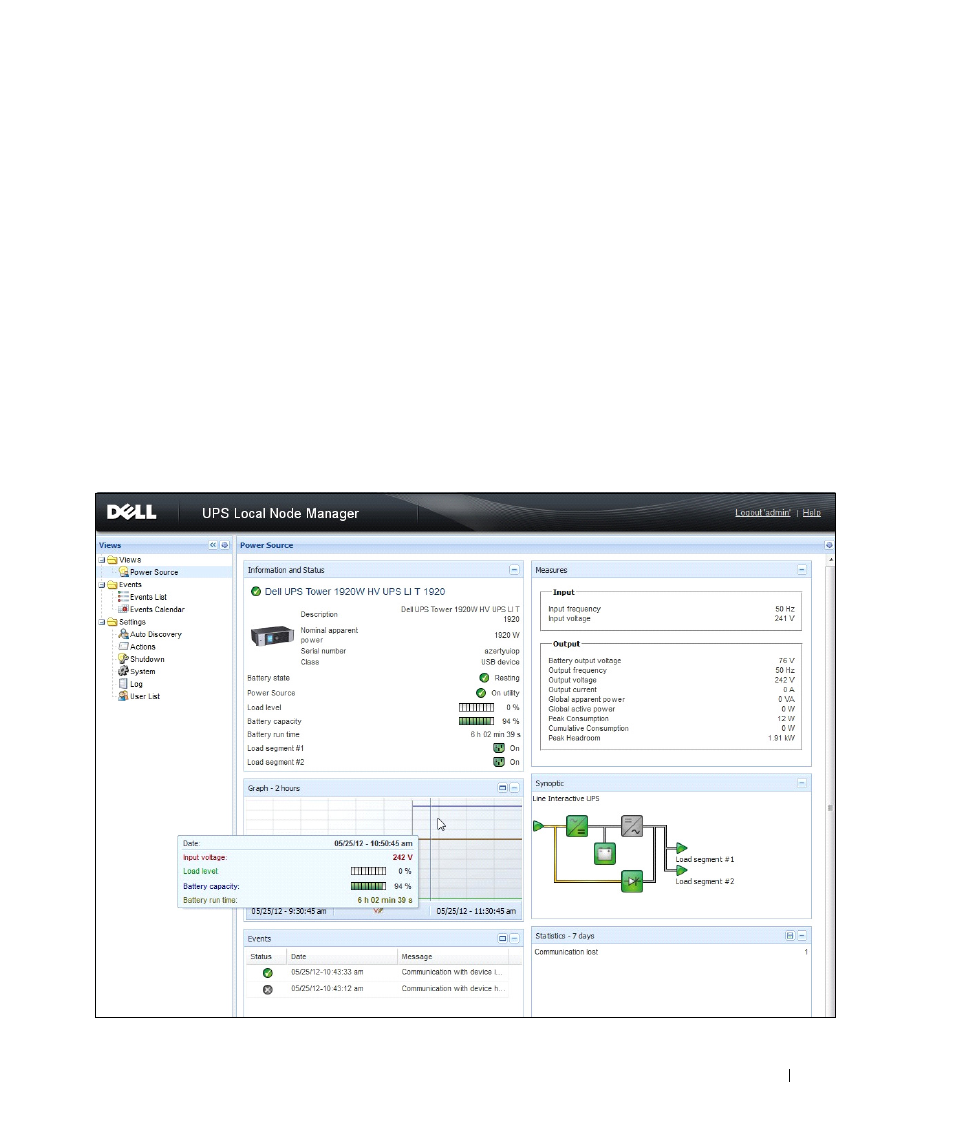Click the Dell logo
The image size is (954, 1145).
click(131, 512)
